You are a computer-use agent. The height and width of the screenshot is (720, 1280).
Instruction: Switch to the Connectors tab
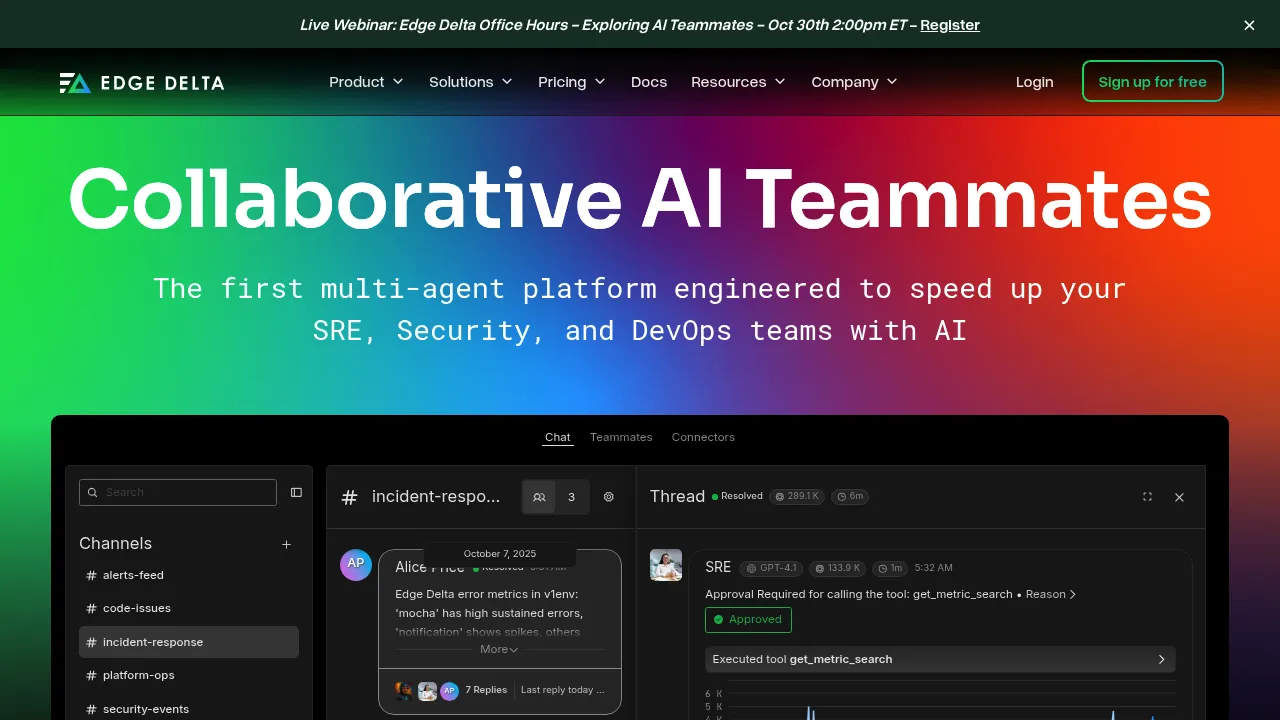[x=703, y=437]
